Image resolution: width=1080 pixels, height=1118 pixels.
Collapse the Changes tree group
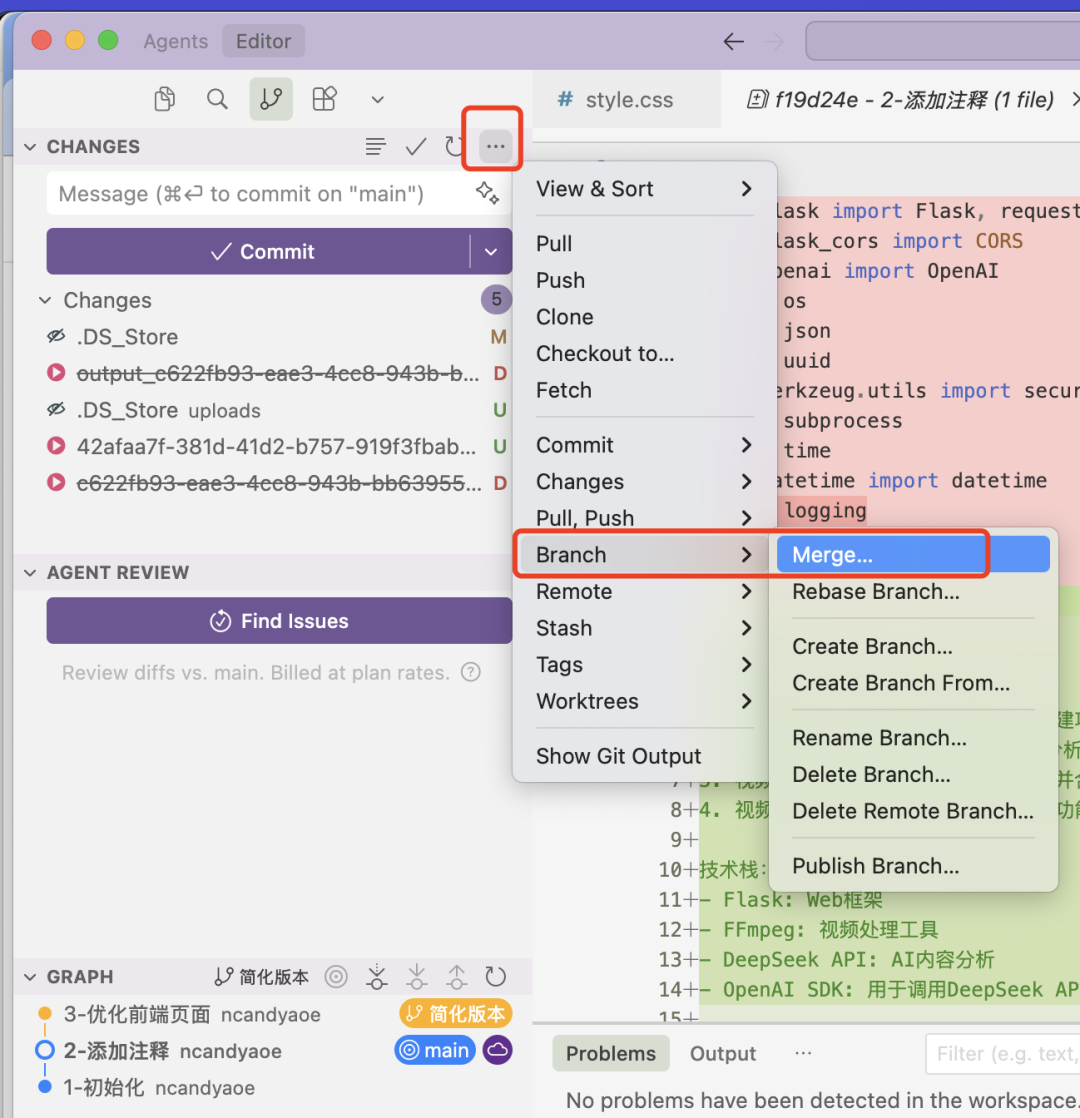point(45,301)
